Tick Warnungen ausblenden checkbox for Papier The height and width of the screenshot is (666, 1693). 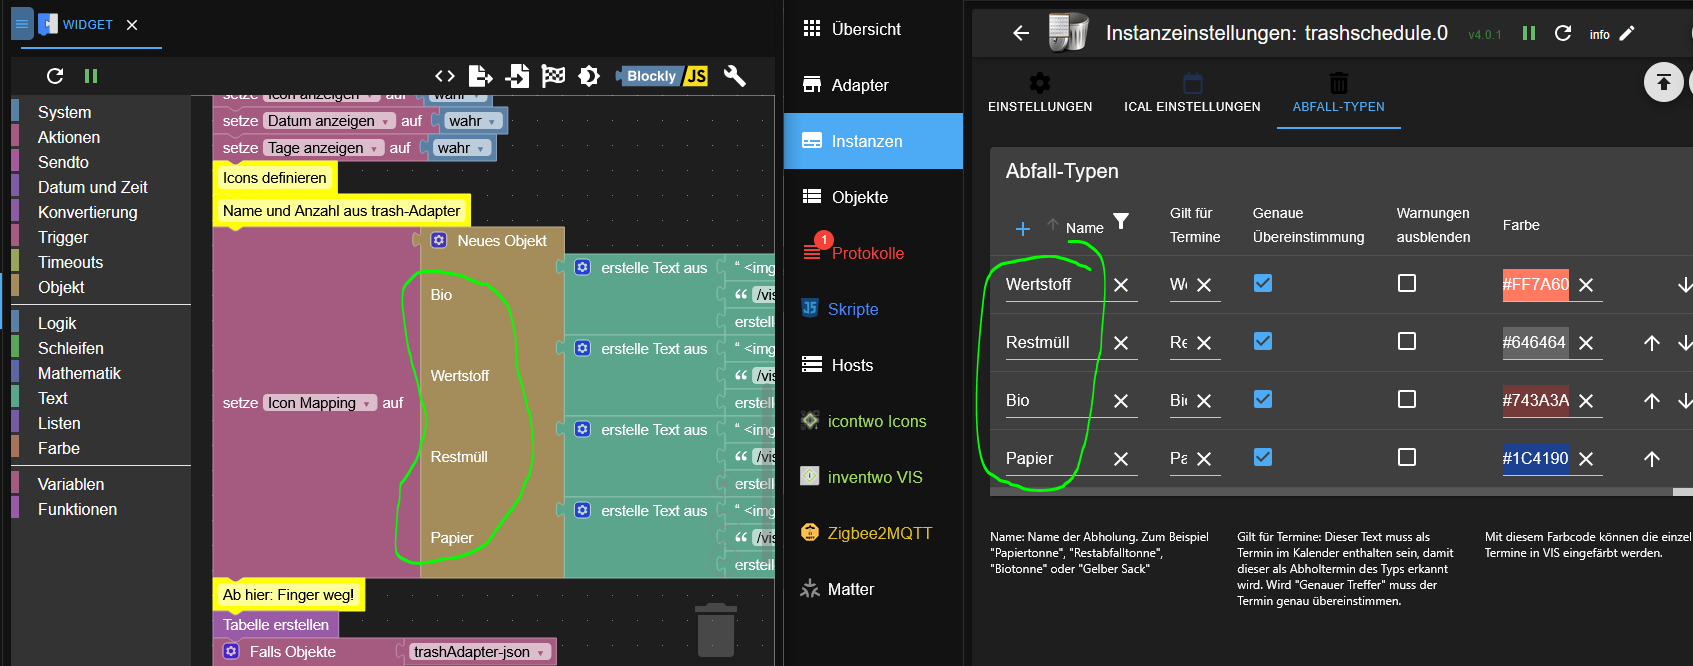[1406, 457]
